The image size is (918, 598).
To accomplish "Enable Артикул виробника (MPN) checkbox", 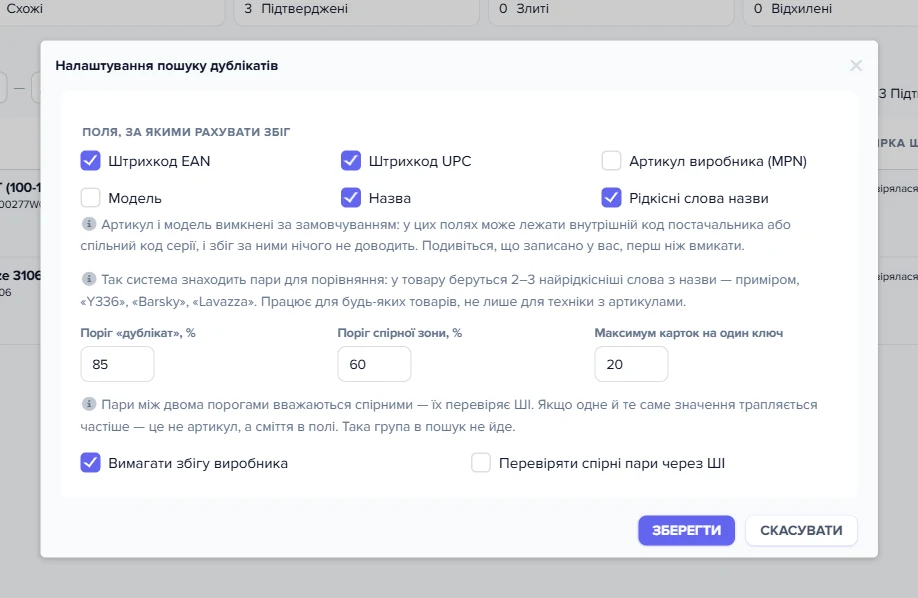I will point(611,160).
